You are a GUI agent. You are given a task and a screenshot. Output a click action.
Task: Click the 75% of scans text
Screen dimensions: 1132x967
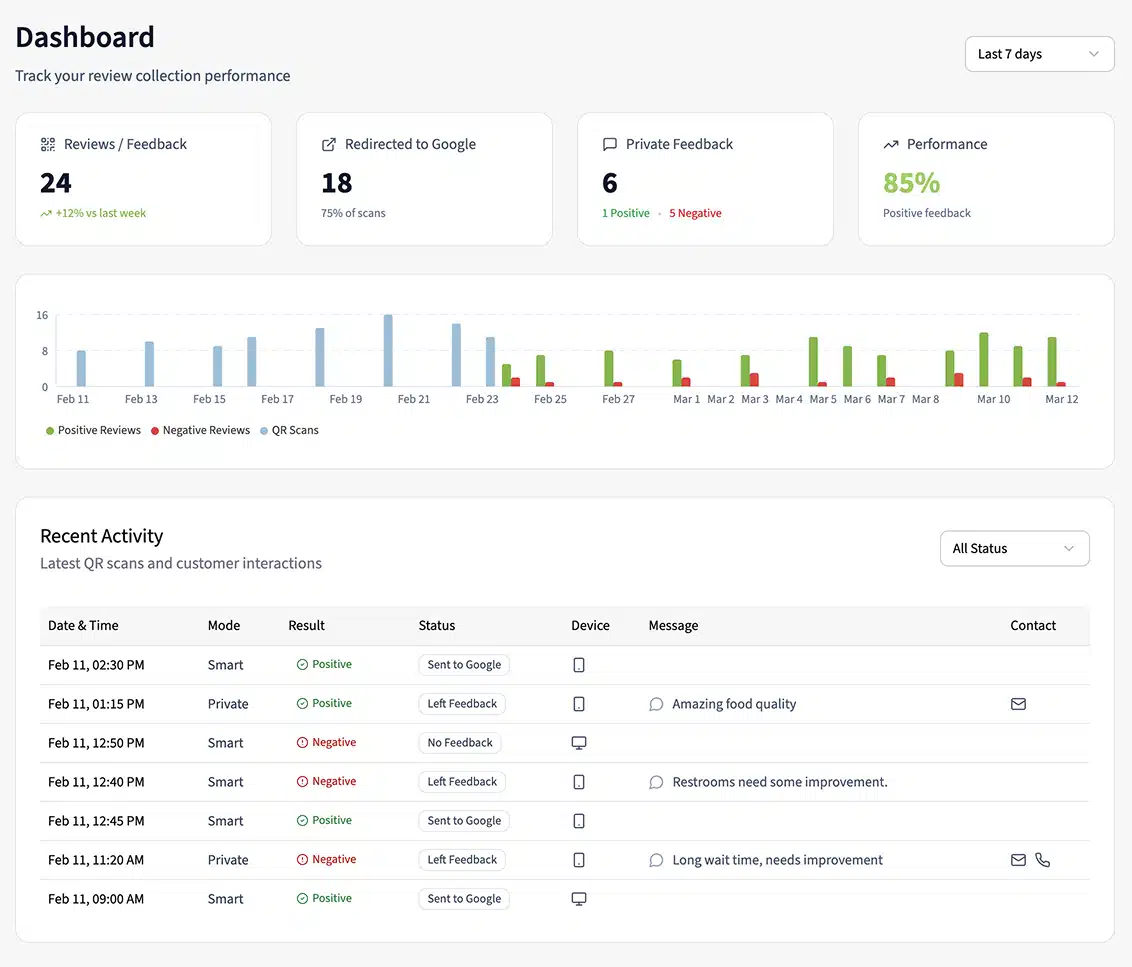(x=353, y=214)
